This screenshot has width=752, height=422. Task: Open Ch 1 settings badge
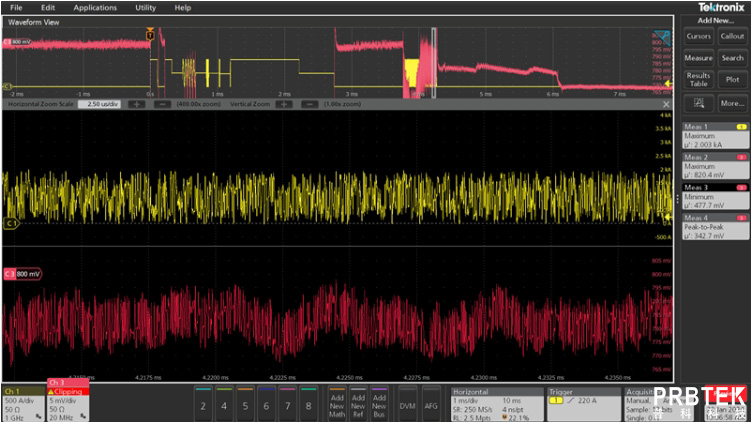click(x=22, y=402)
